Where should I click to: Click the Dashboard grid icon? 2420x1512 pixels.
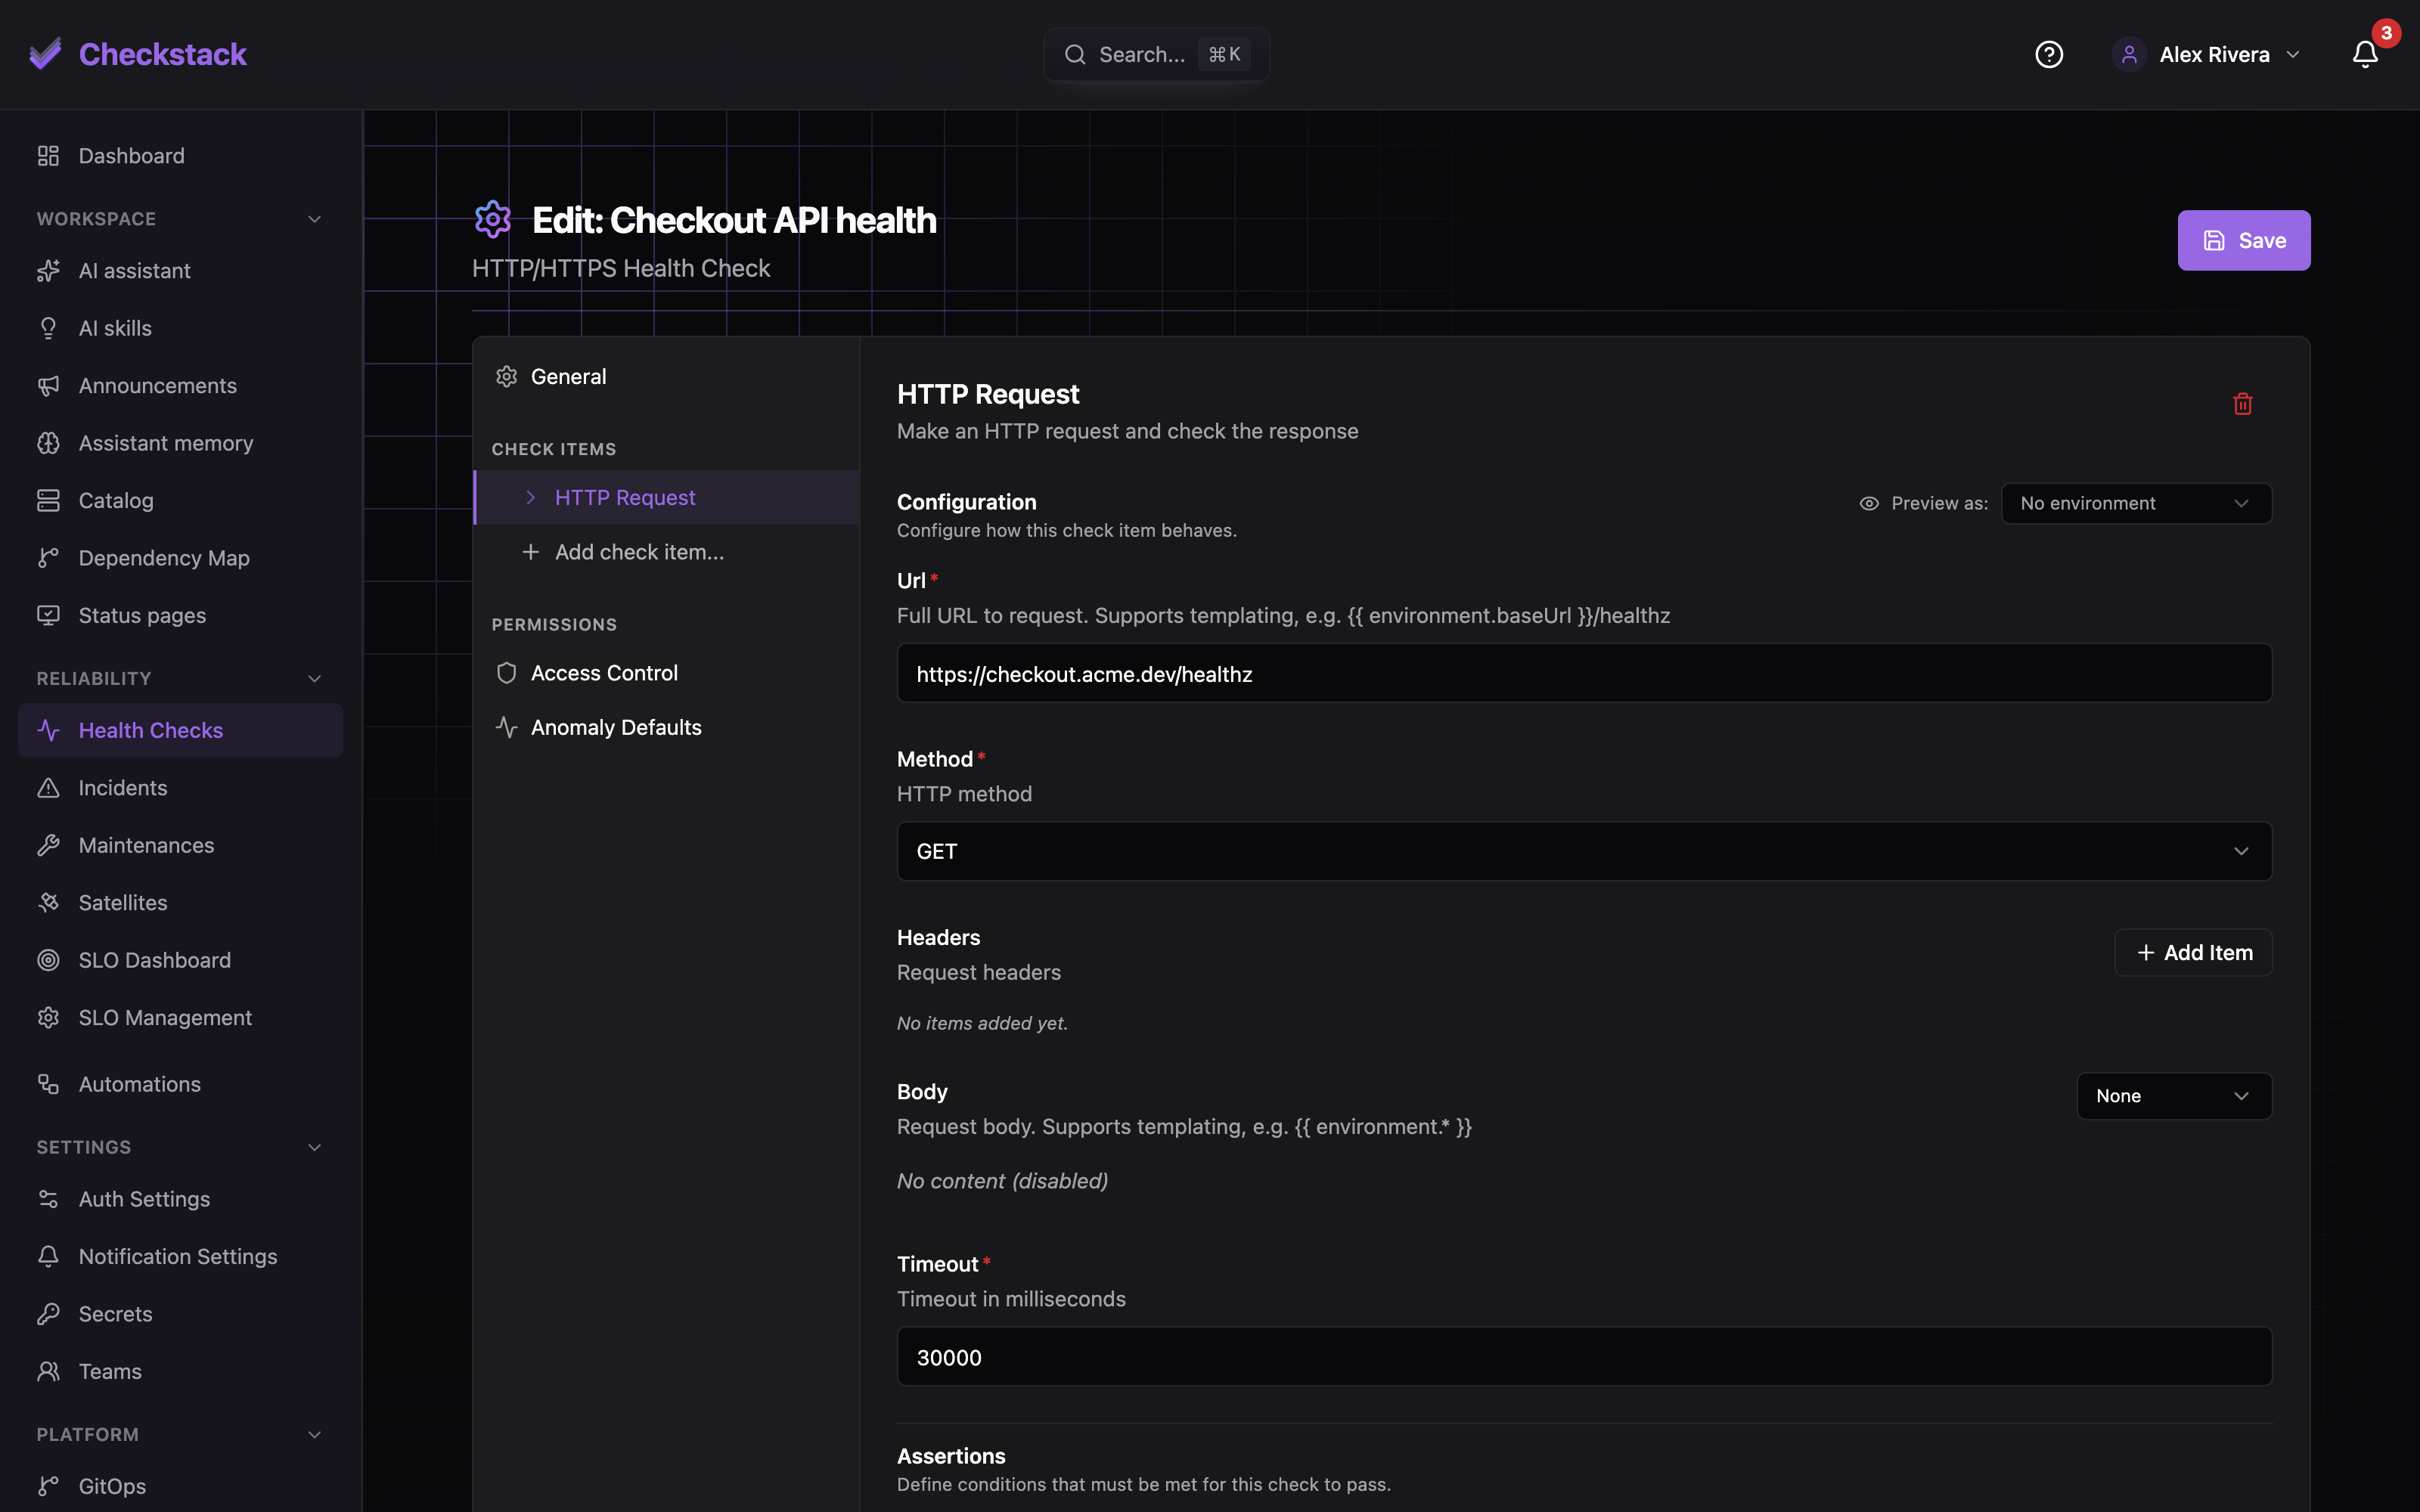48,156
